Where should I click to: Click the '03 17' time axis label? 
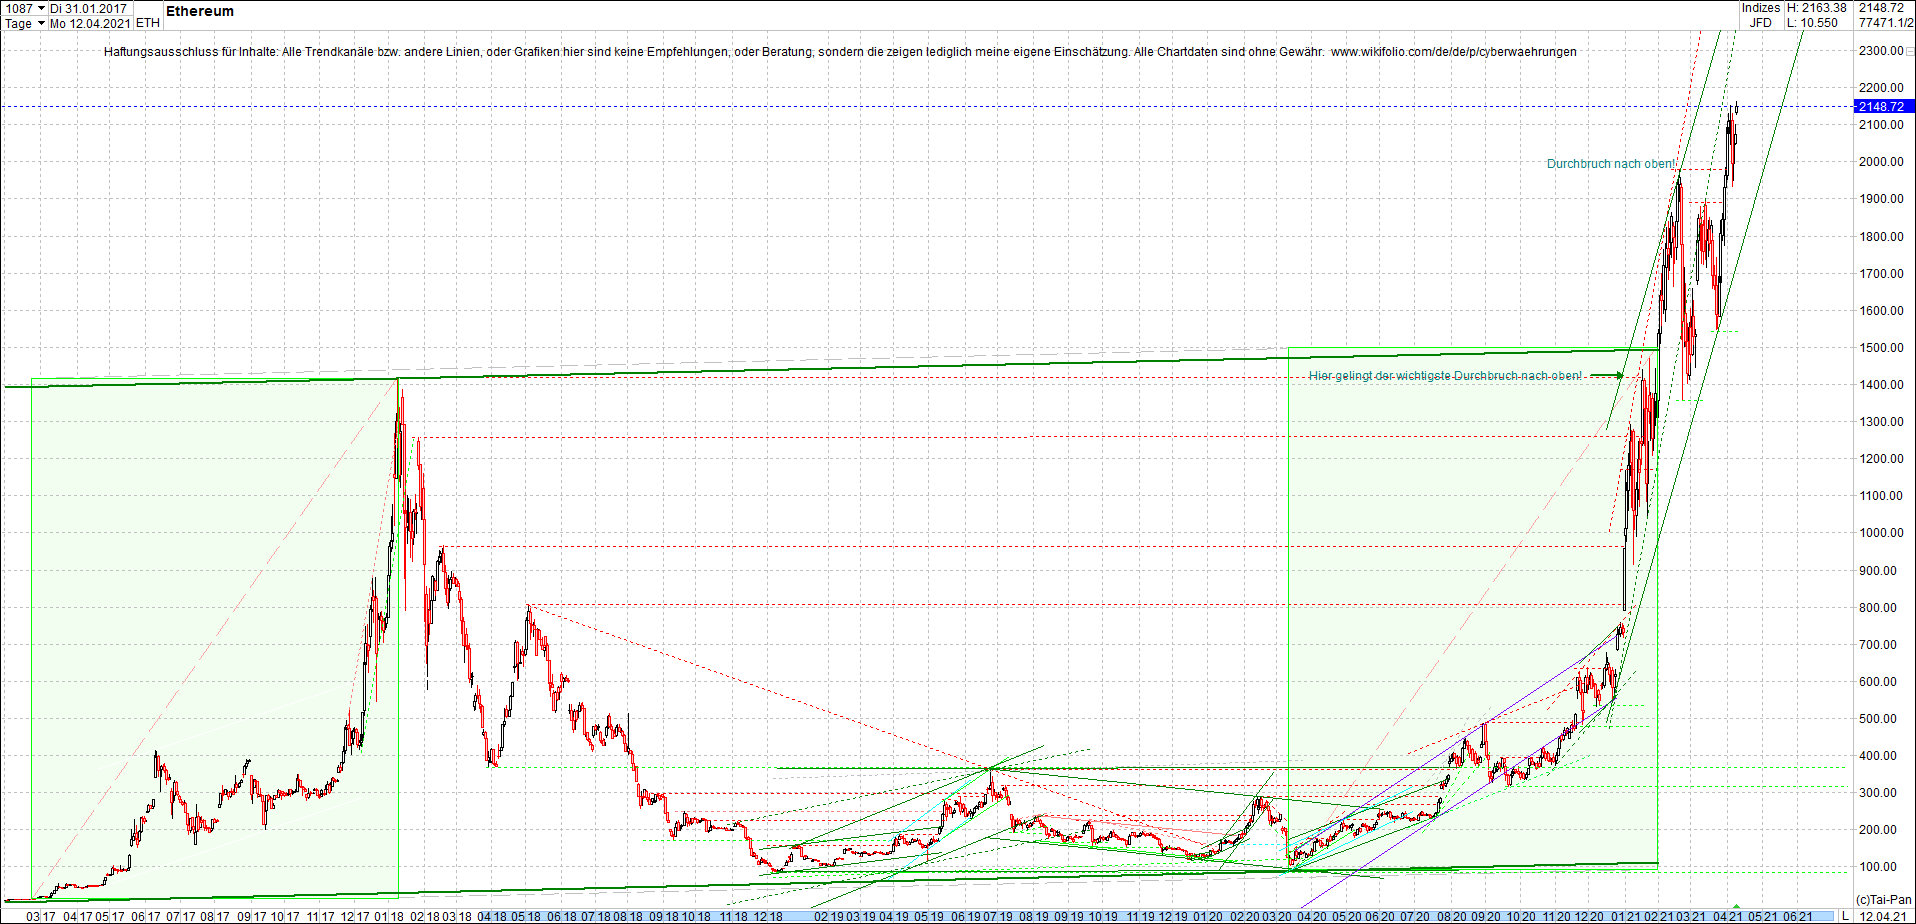coord(41,916)
